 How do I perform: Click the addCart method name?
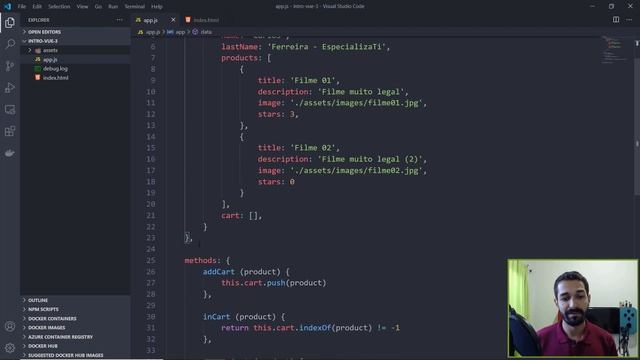(219, 272)
